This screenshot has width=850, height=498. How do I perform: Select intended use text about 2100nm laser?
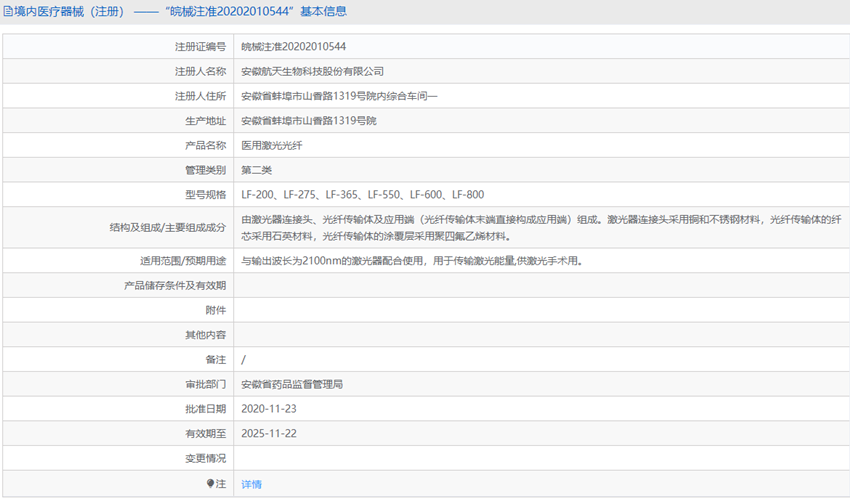[x=412, y=261]
